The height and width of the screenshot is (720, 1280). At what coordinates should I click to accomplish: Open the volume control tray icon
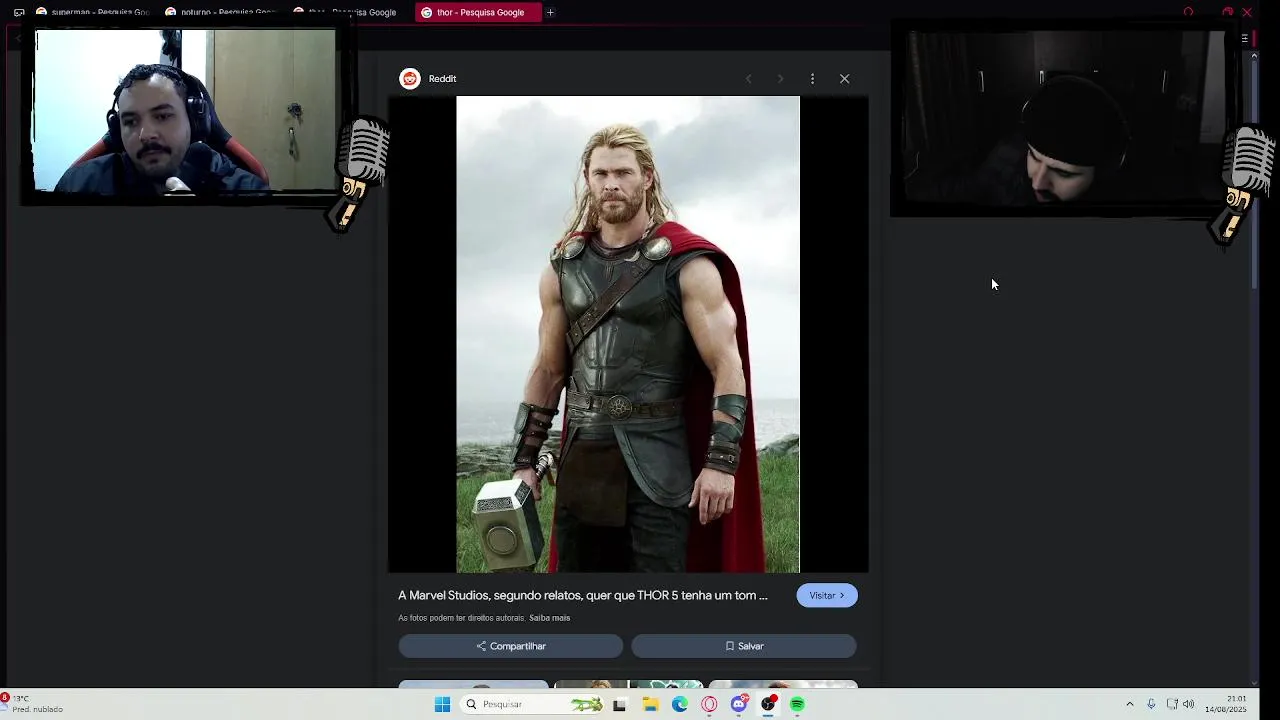[x=1188, y=704]
